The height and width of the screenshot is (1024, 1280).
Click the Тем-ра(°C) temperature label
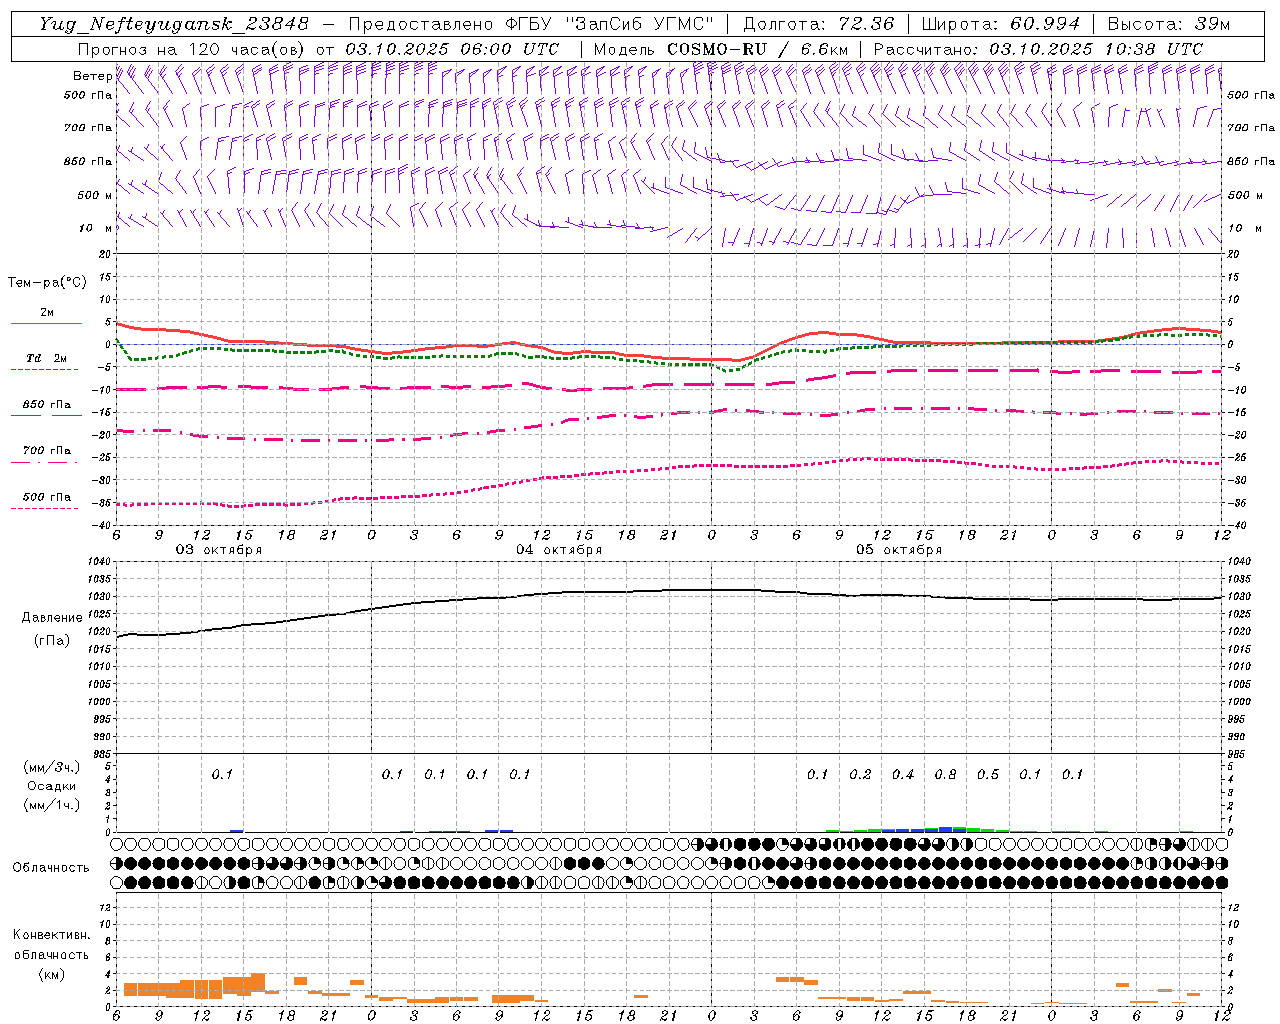pos(47,283)
